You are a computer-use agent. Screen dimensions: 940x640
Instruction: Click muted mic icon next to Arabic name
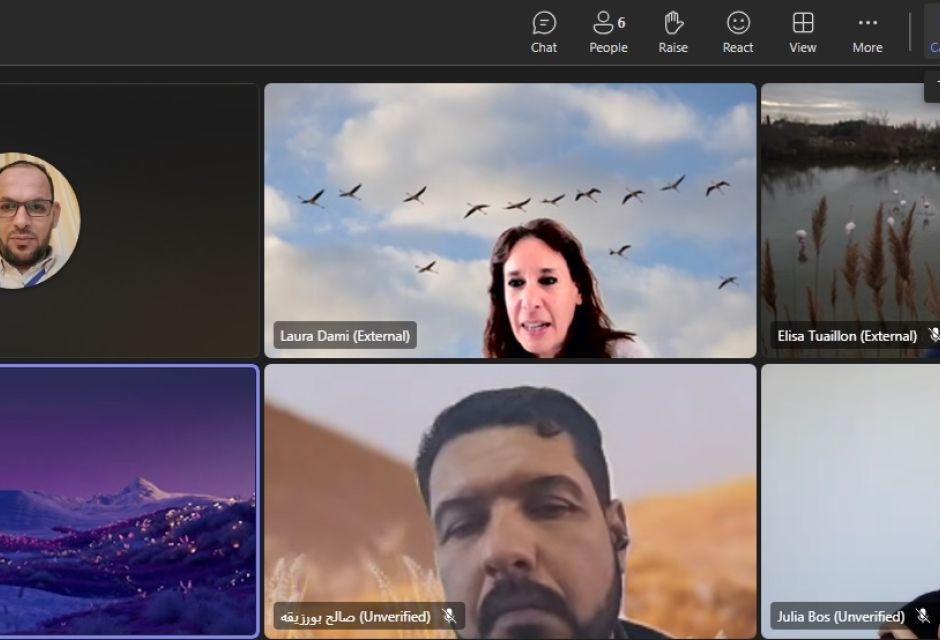click(x=450, y=616)
